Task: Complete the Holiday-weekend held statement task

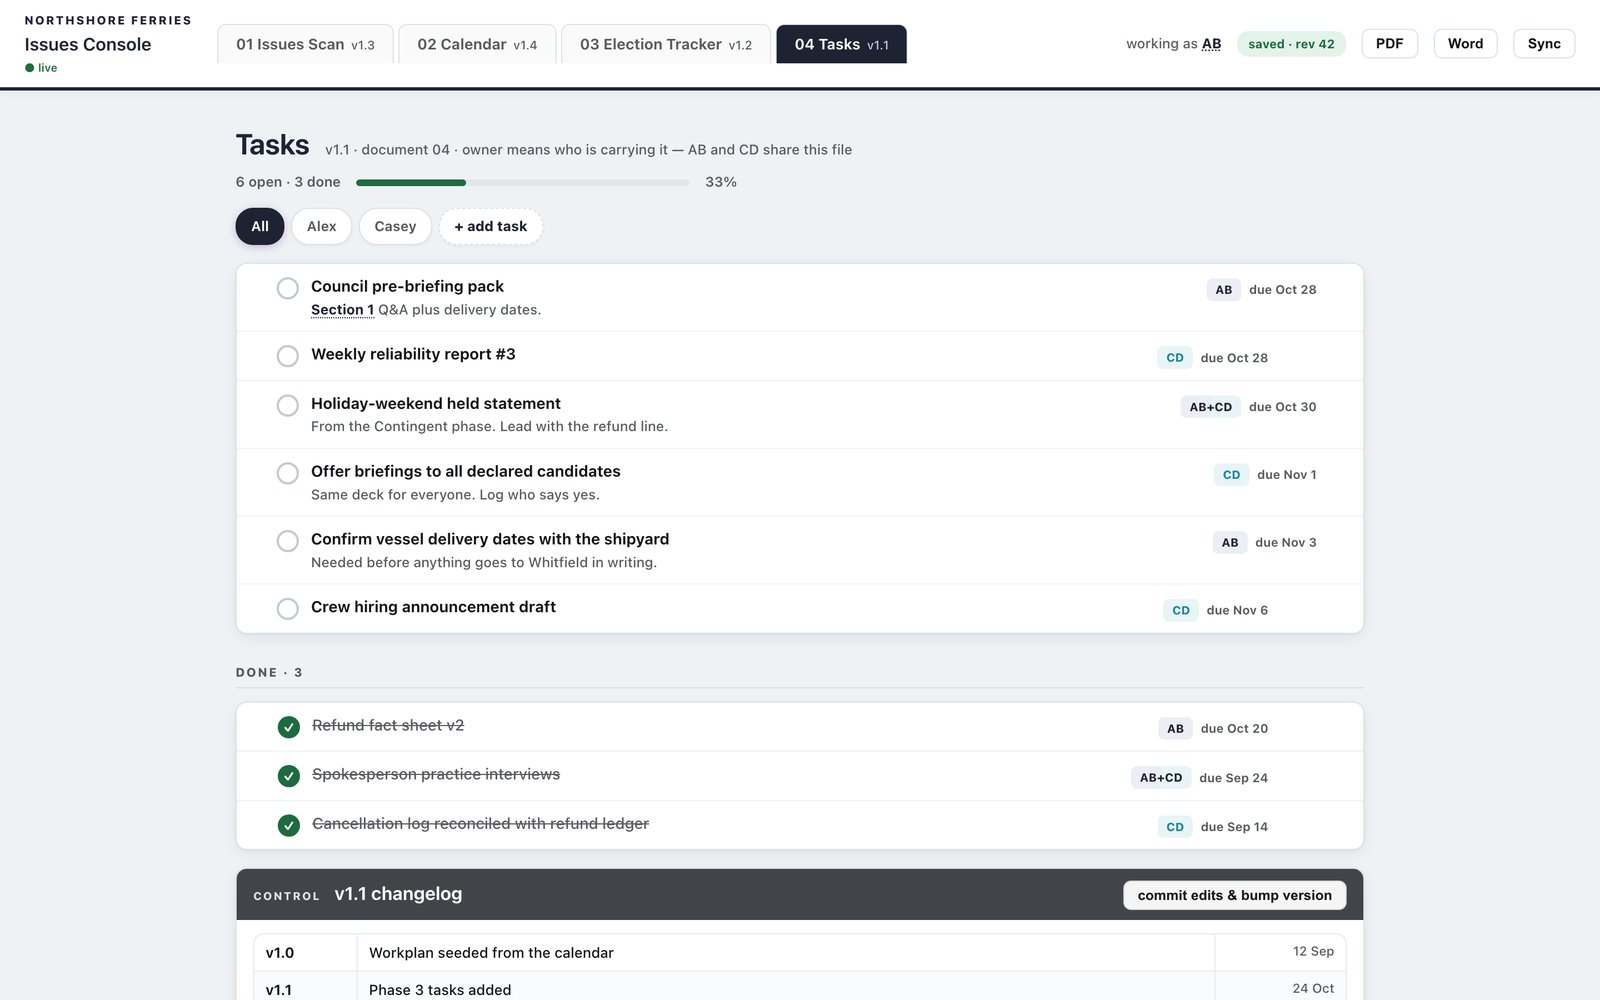Action: pos(287,406)
